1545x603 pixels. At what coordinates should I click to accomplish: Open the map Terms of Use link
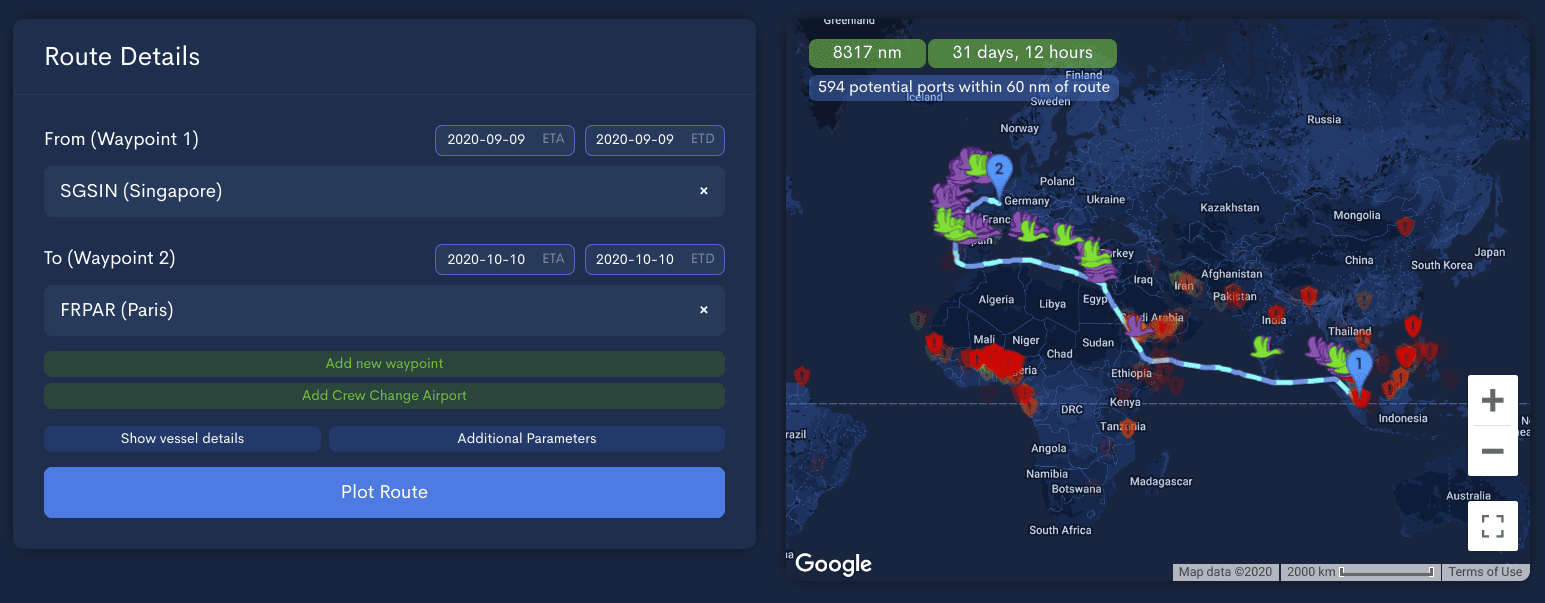[x=1485, y=572]
